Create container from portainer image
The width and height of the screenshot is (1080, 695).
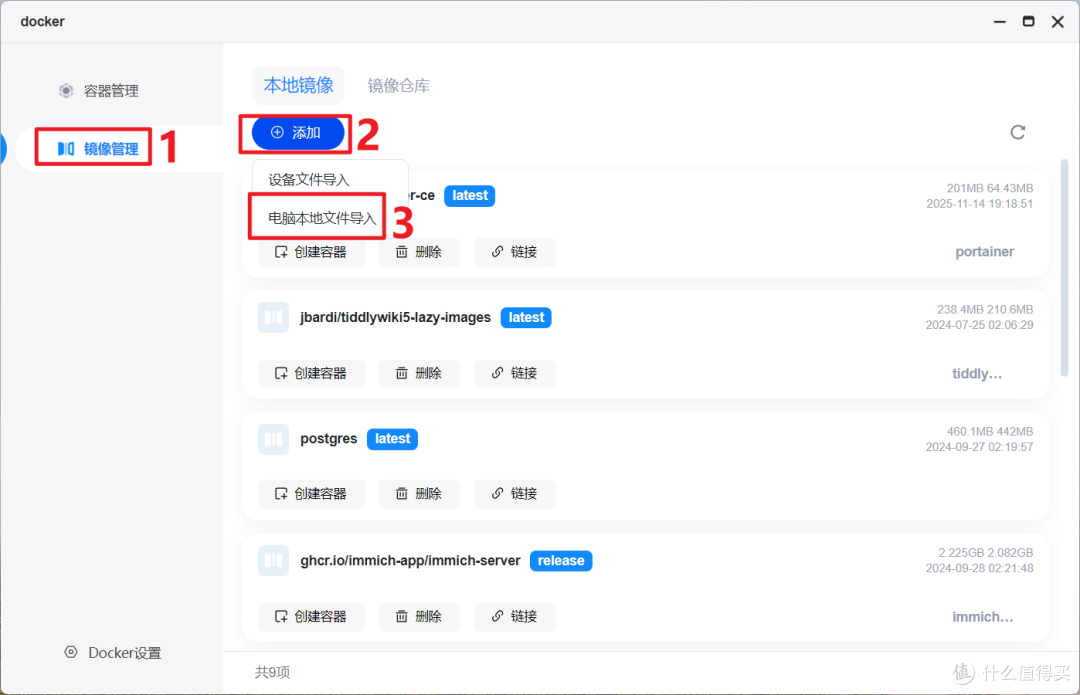pos(311,252)
